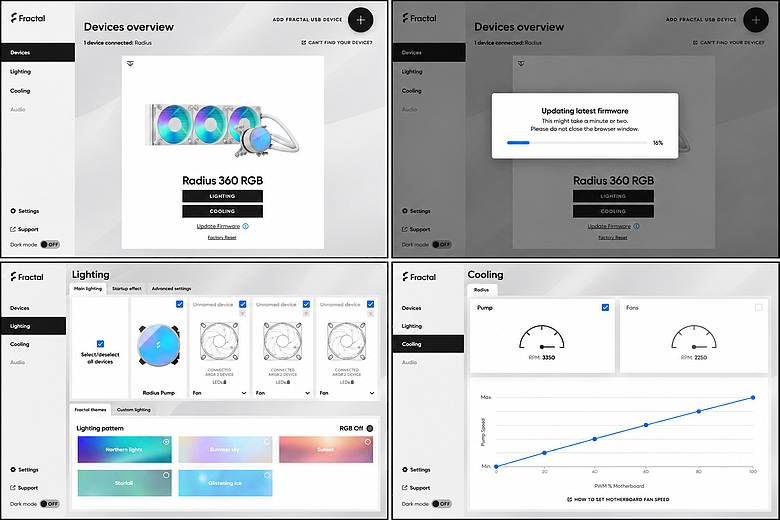Click info icon beside Update Firmware in Devices overview
Screen dimensions: 780x520
coord(246,226)
